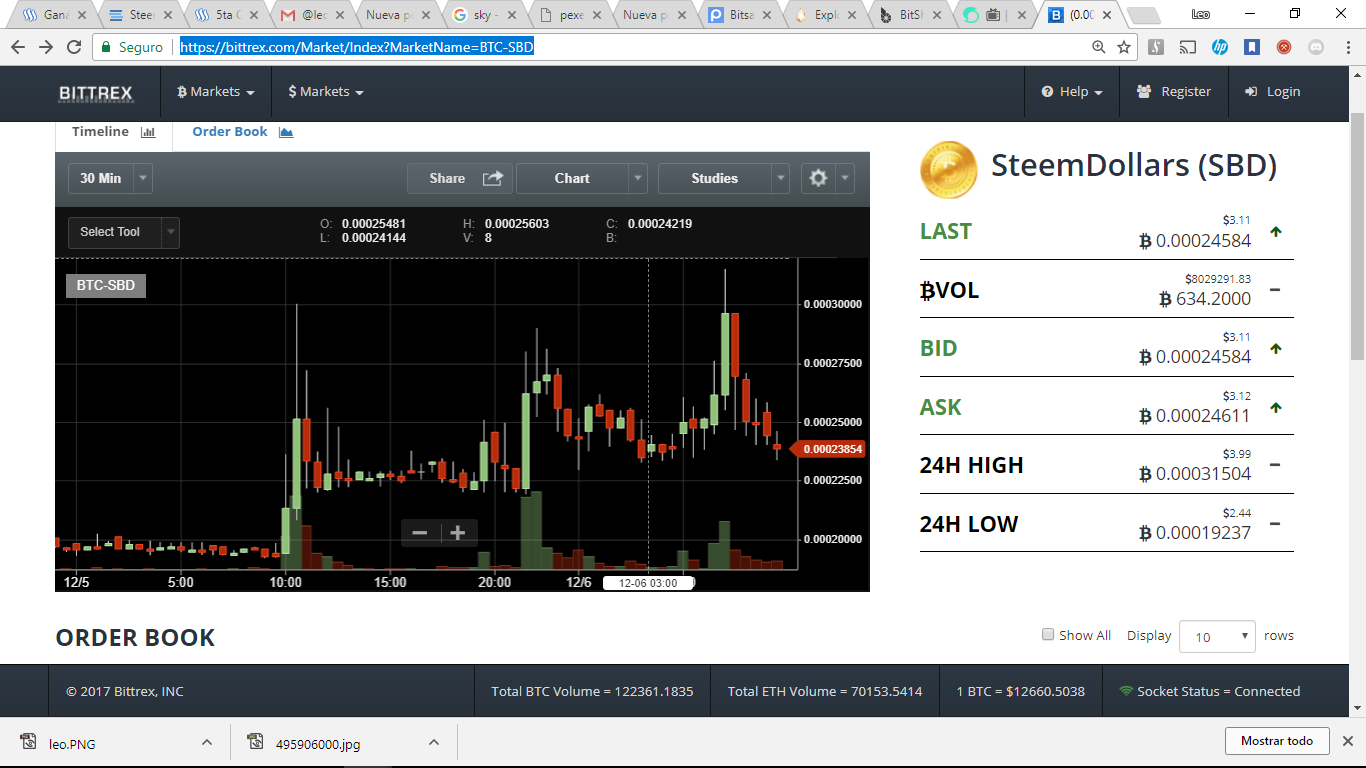The image size is (1366, 768).
Task: Click the Share button on chart
Action: pyautogui.click(x=460, y=178)
